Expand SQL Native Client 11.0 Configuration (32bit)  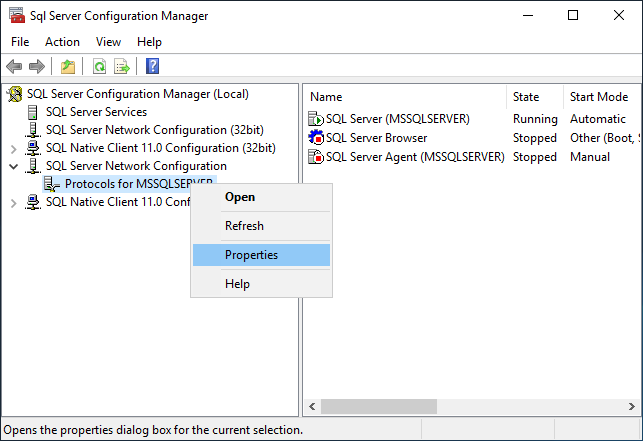[13, 148]
